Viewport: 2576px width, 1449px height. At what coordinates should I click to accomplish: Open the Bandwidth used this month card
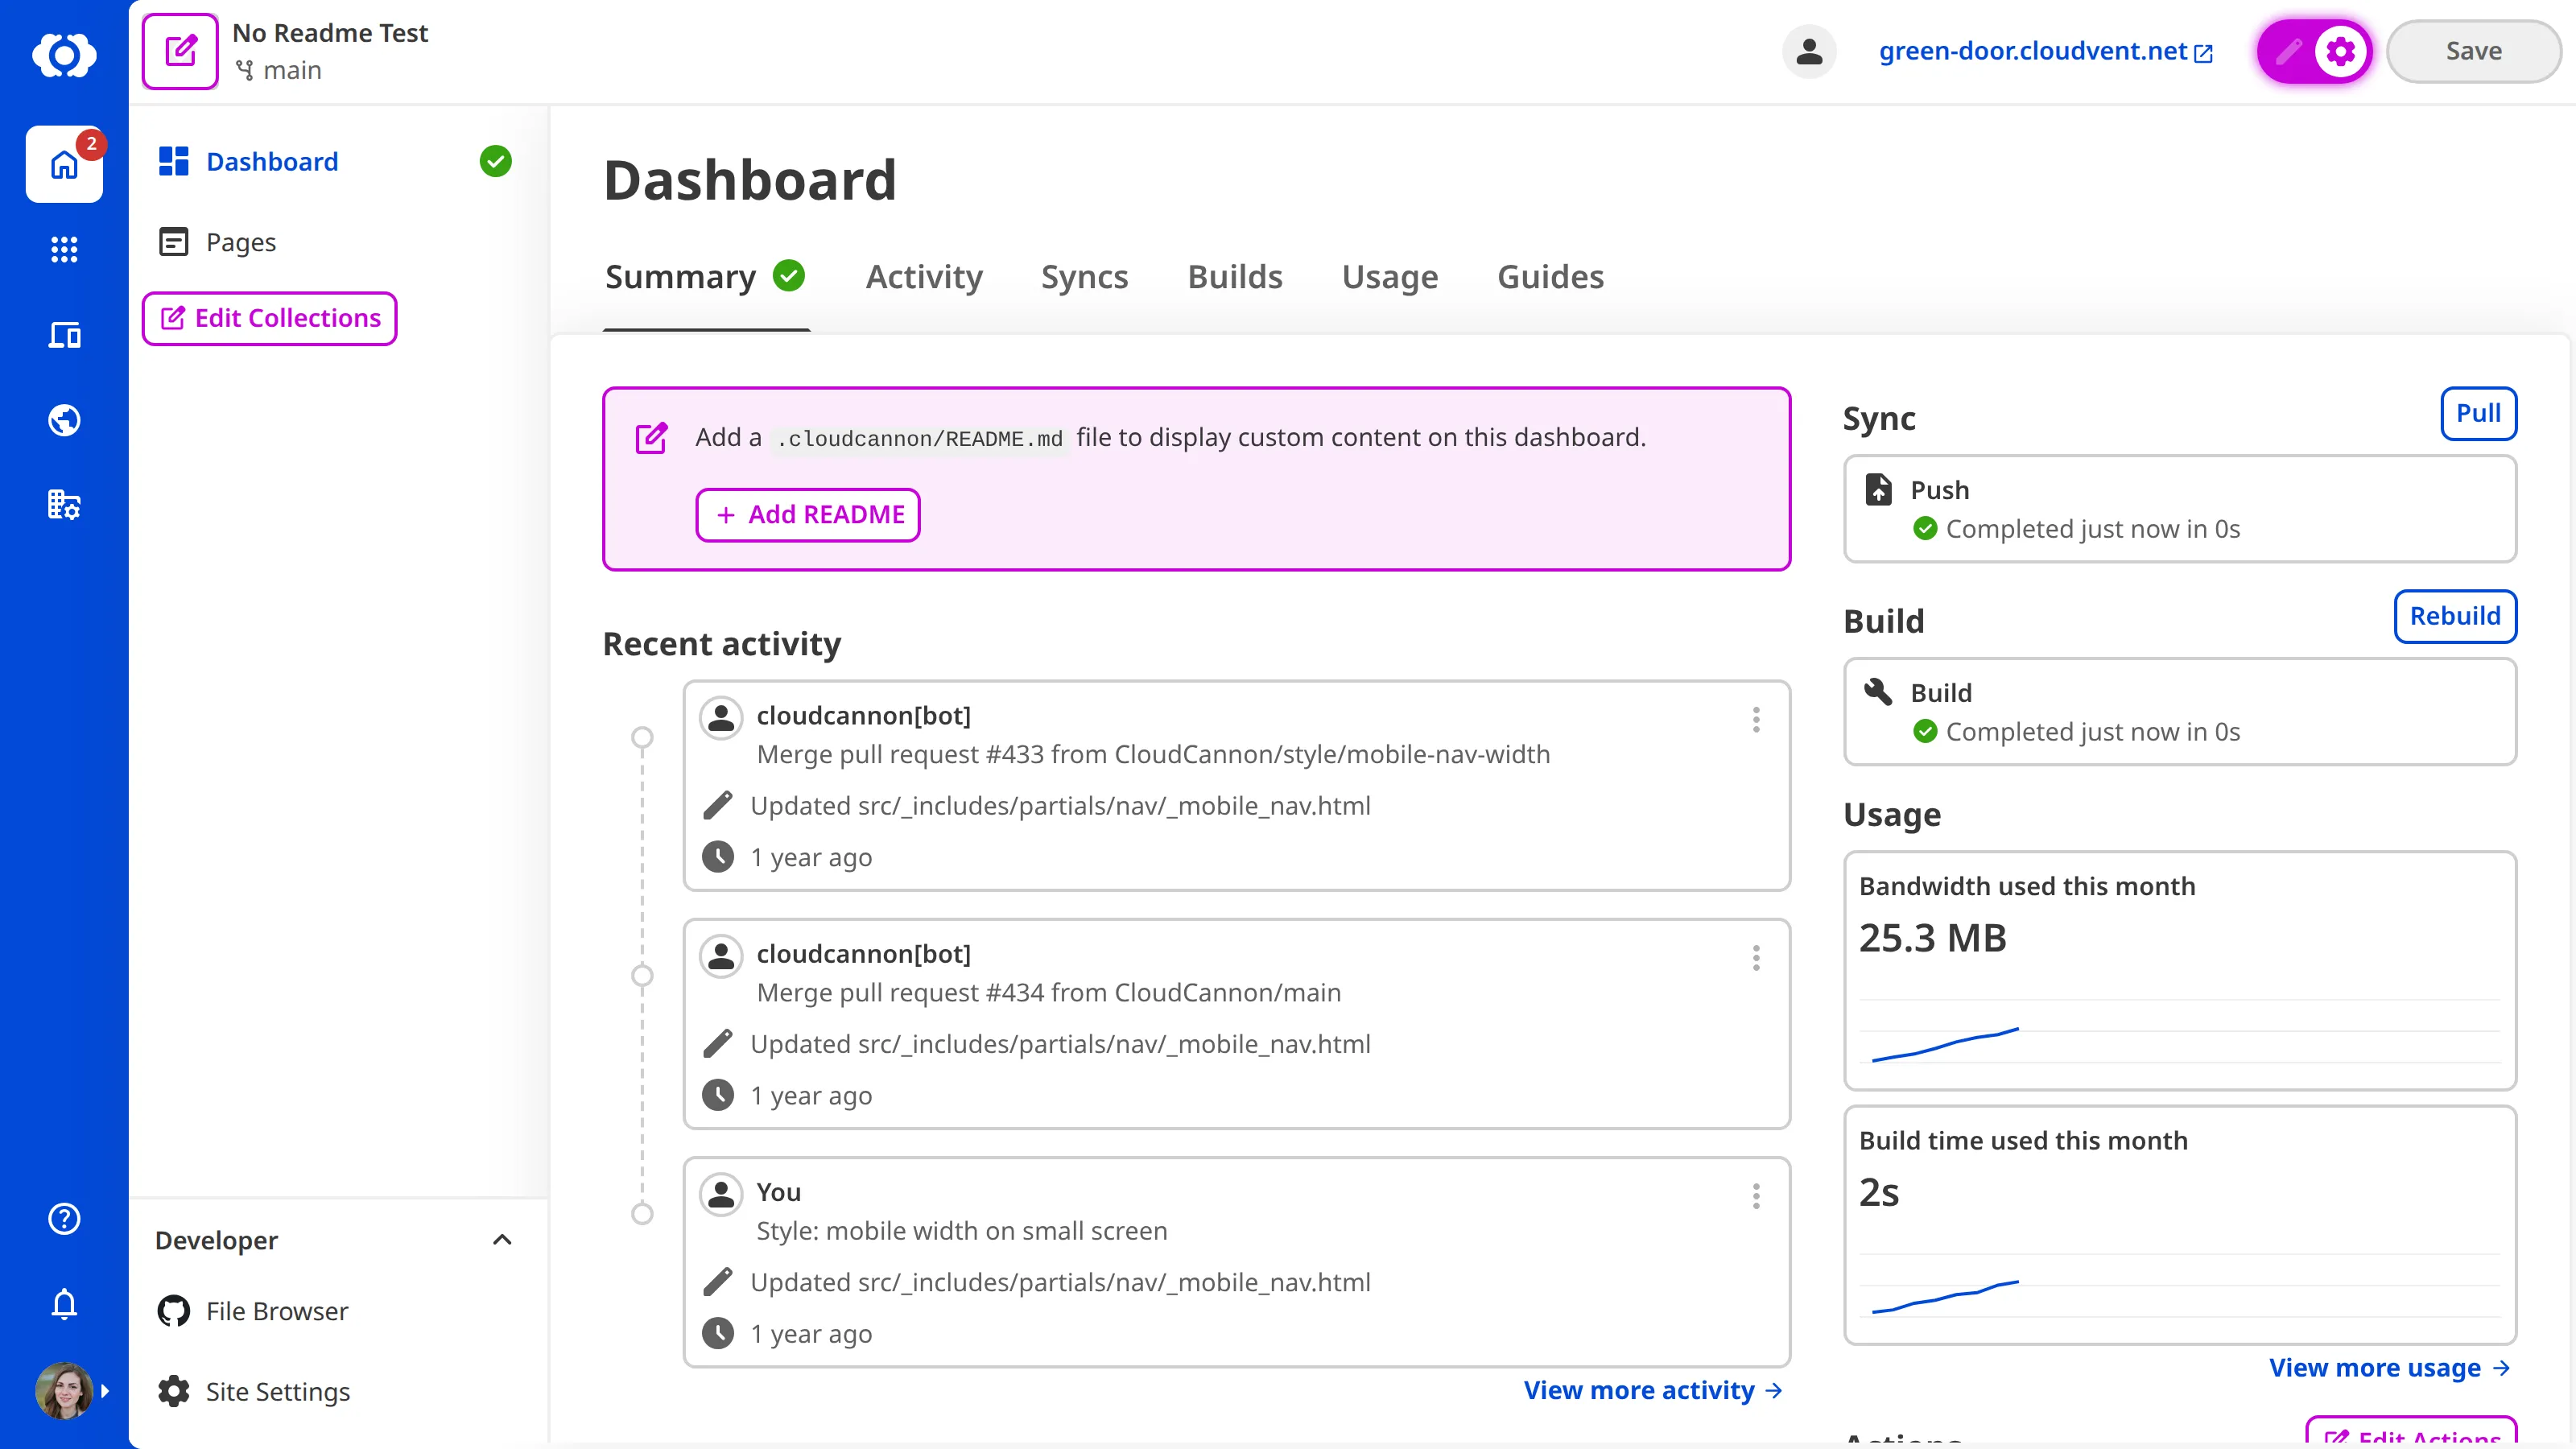pos(2180,970)
